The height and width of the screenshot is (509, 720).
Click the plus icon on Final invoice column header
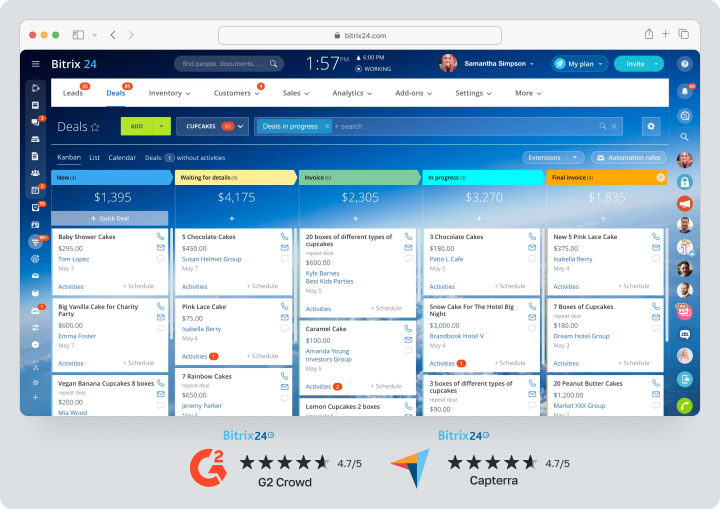click(x=660, y=177)
